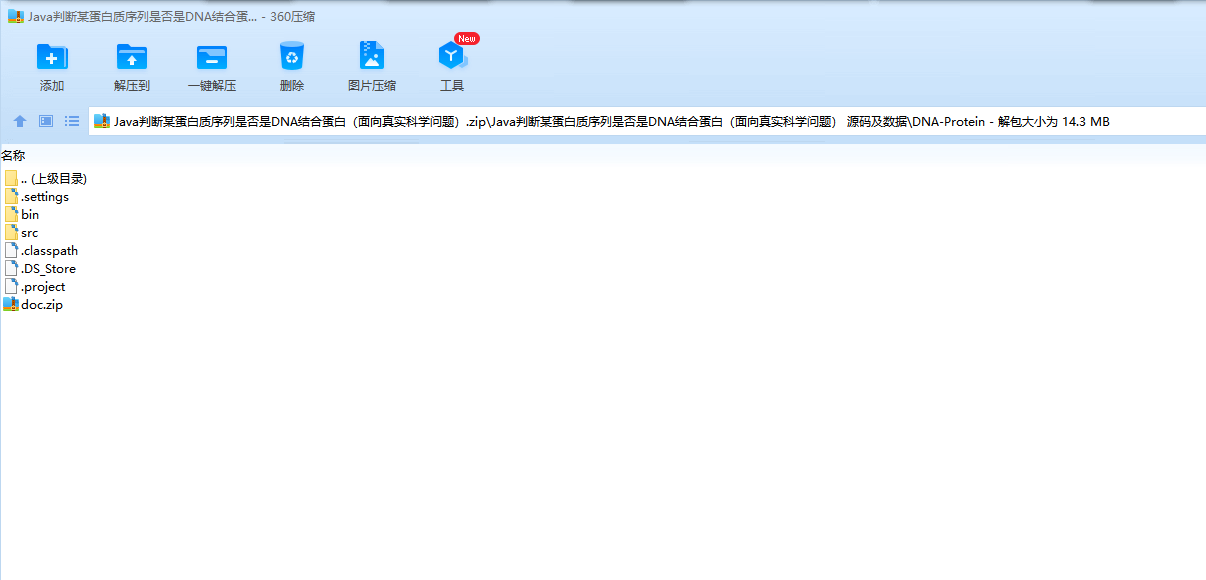This screenshot has height=580, width=1206.
Task: Select the "bin" folder name
Action: 30,214
